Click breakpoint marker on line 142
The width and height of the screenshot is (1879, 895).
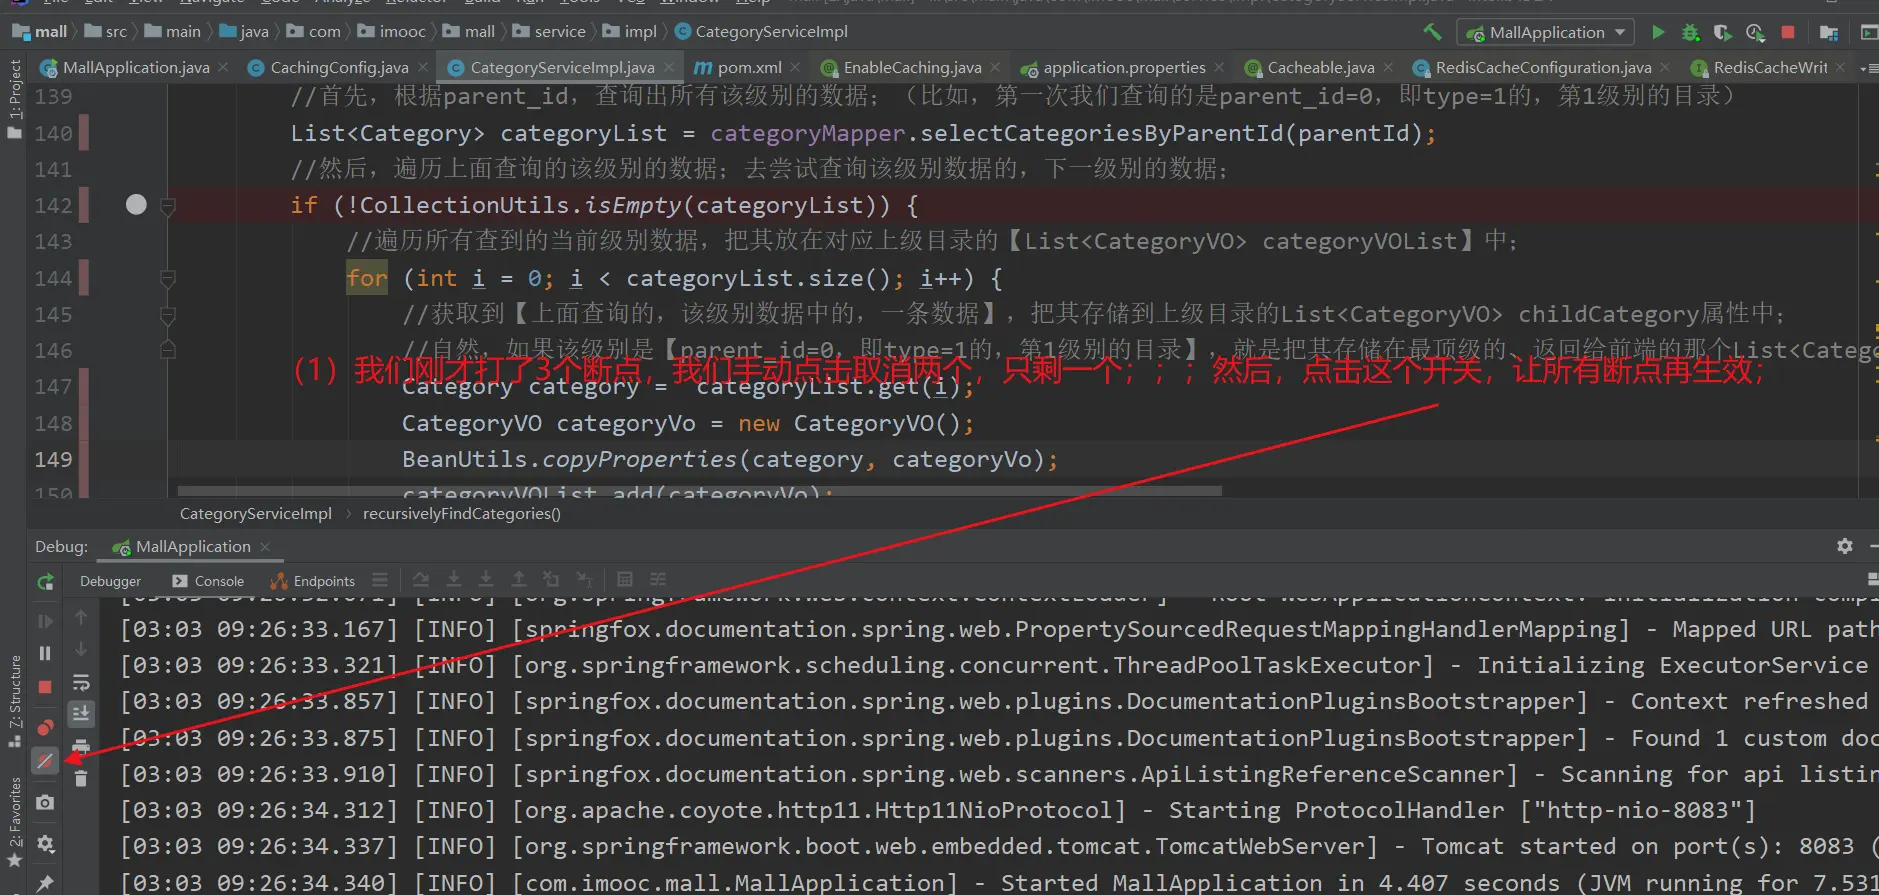click(x=136, y=205)
